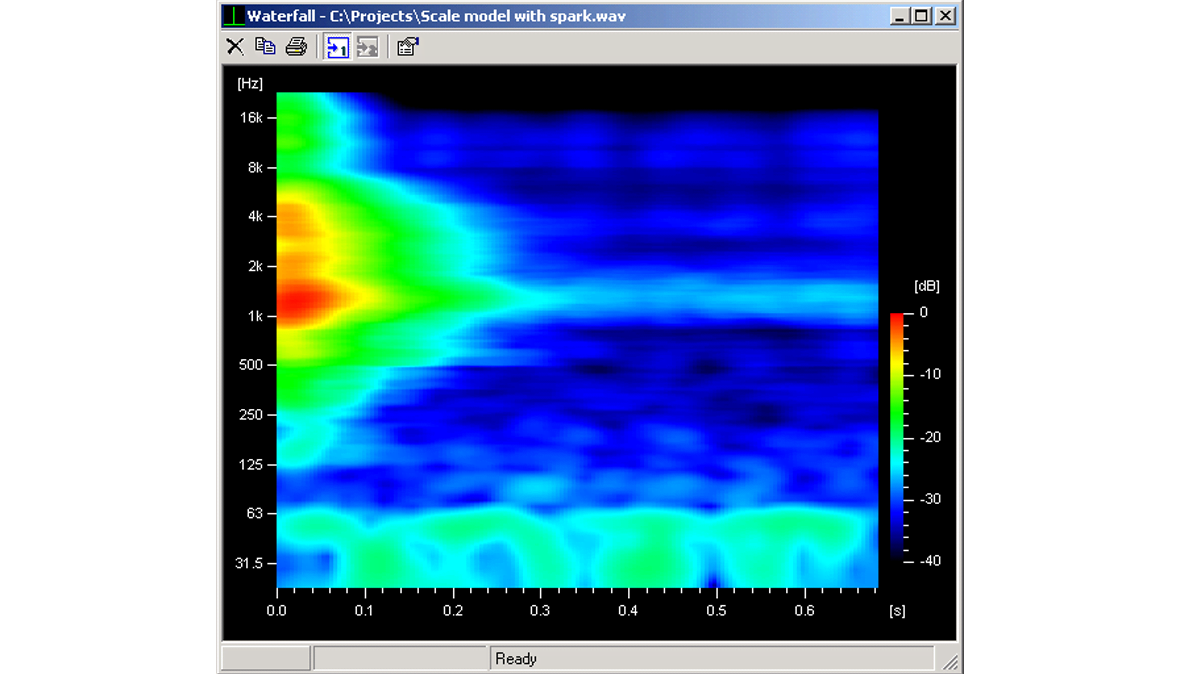This screenshot has width=1180, height=674.
Task: Copy the waterfall plot to clipboard
Action: [265, 46]
